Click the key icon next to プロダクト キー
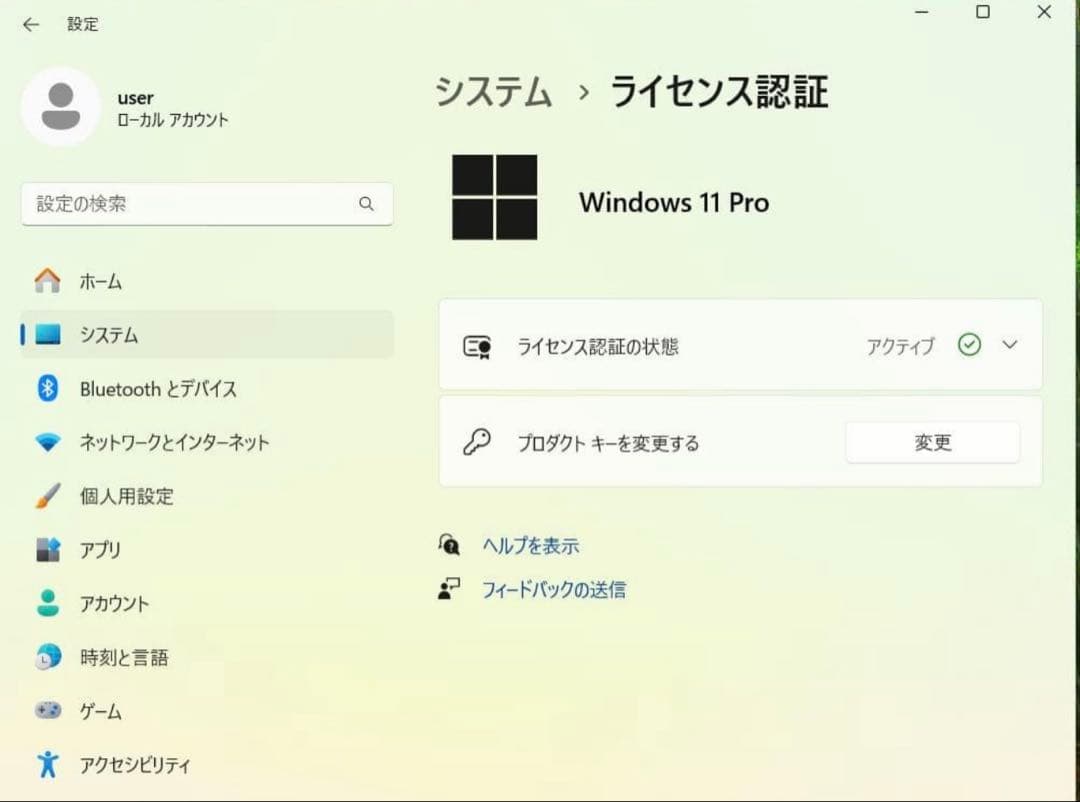The height and width of the screenshot is (802, 1080). (x=478, y=441)
